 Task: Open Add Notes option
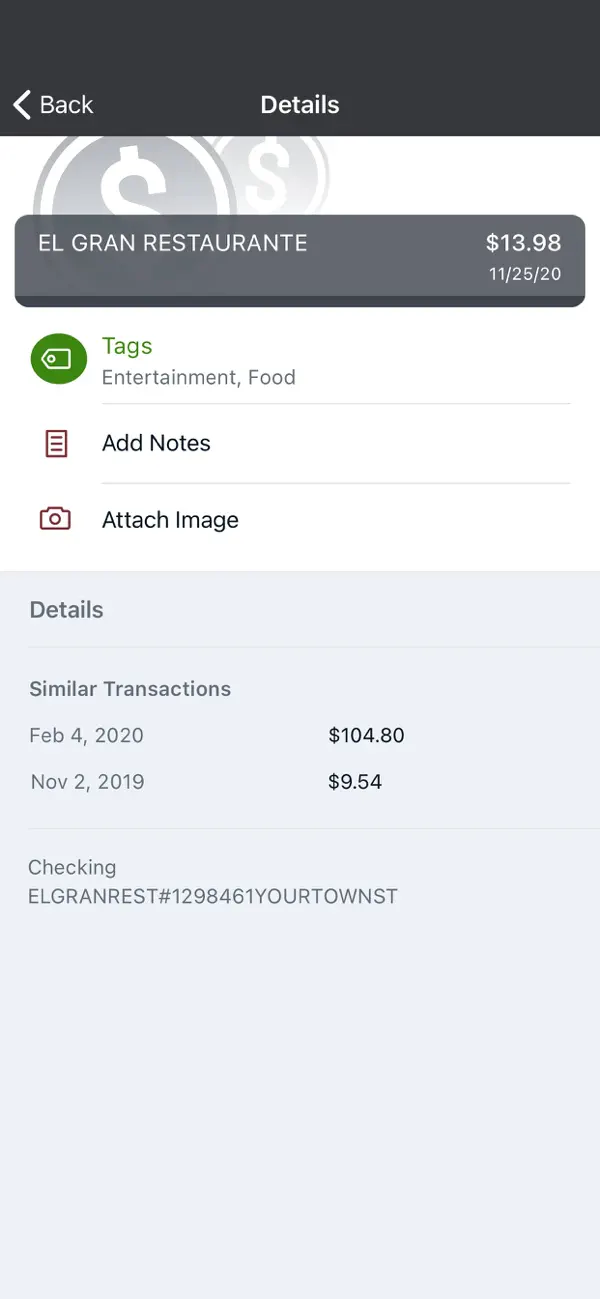(x=156, y=443)
